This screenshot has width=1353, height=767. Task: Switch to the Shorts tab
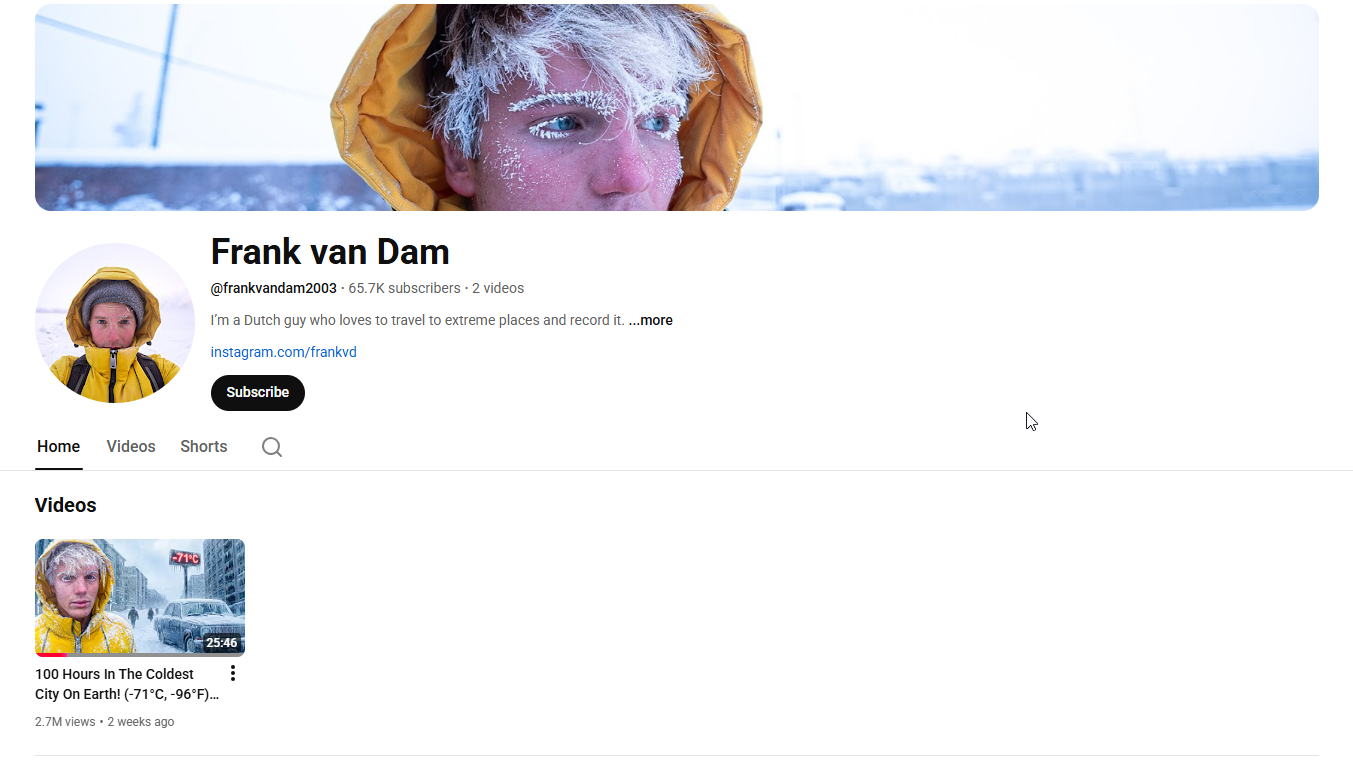pos(204,447)
